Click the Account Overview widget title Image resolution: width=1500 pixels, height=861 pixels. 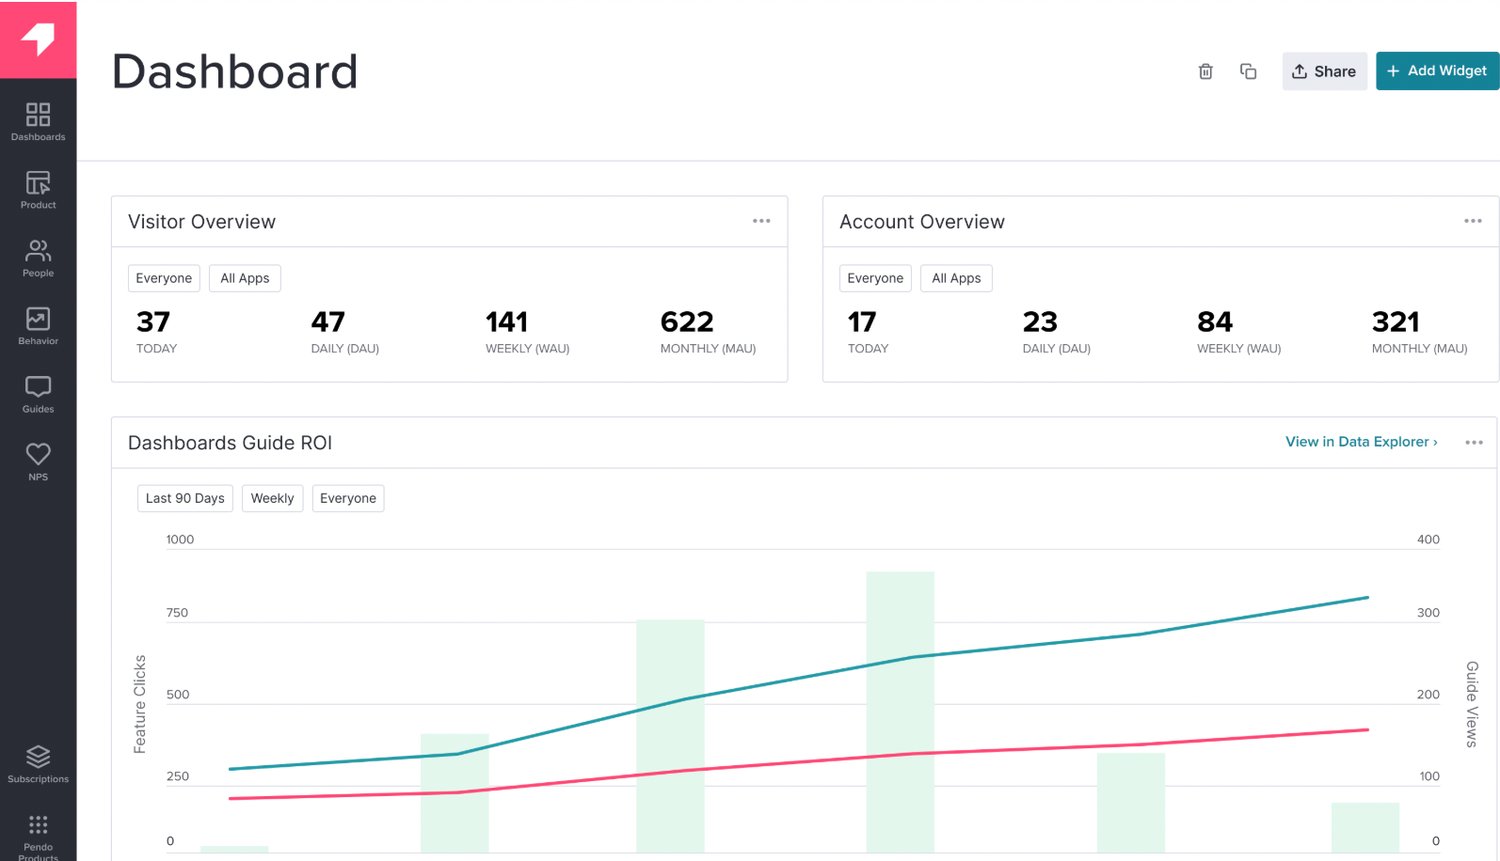[922, 222]
